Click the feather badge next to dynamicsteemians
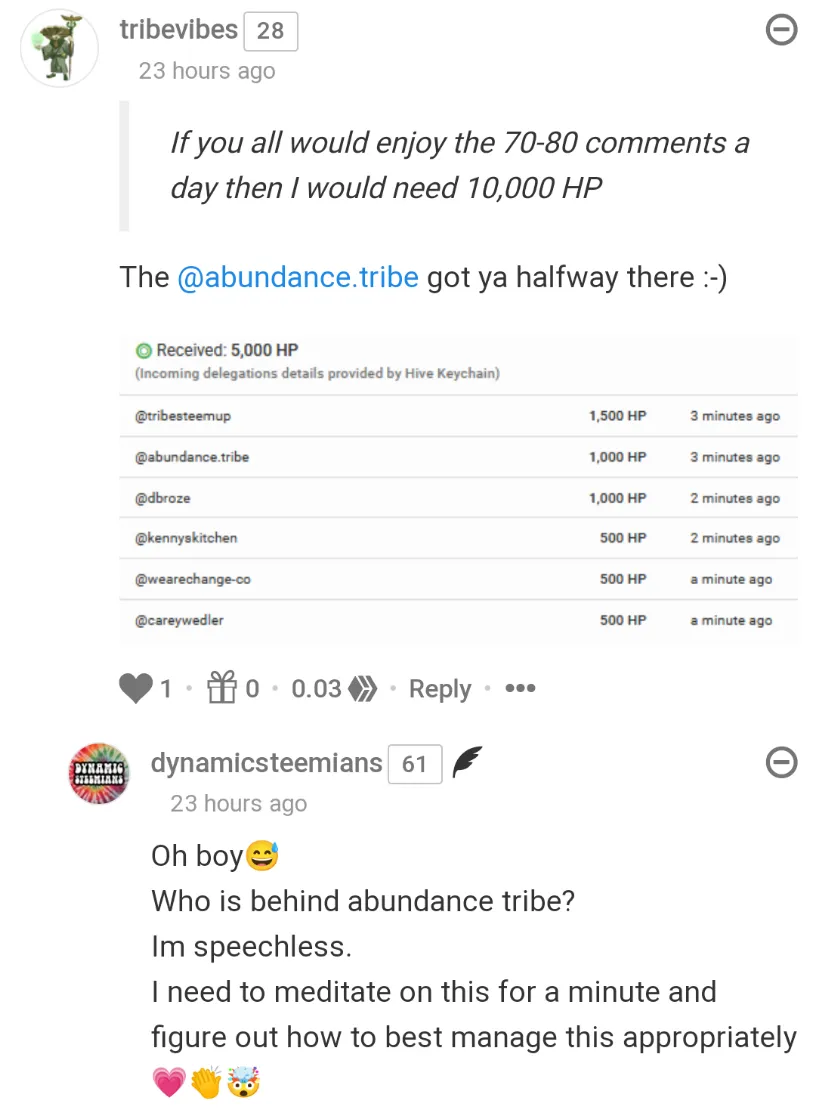This screenshot has width=816, height=1118. [x=467, y=763]
